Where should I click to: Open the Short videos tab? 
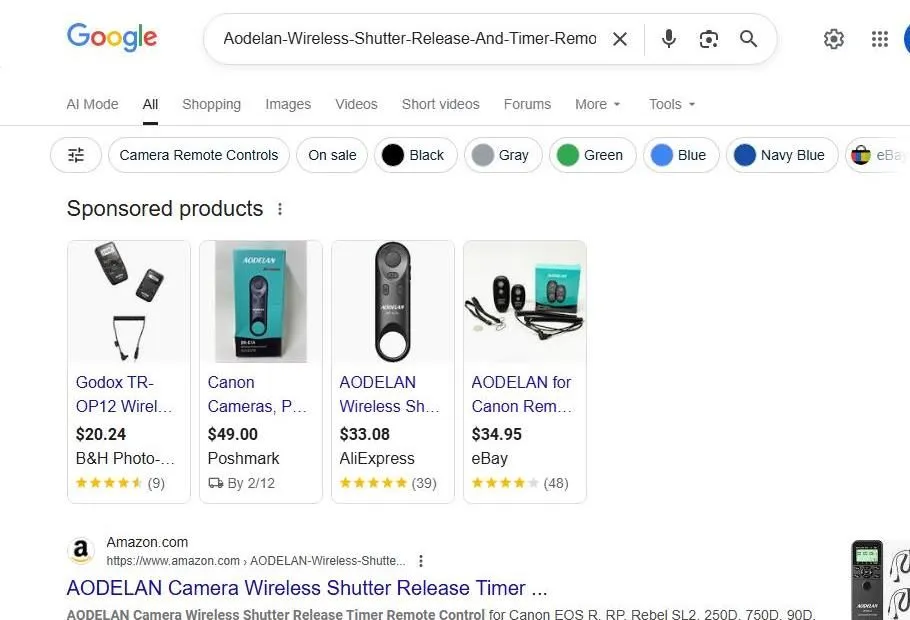click(440, 104)
